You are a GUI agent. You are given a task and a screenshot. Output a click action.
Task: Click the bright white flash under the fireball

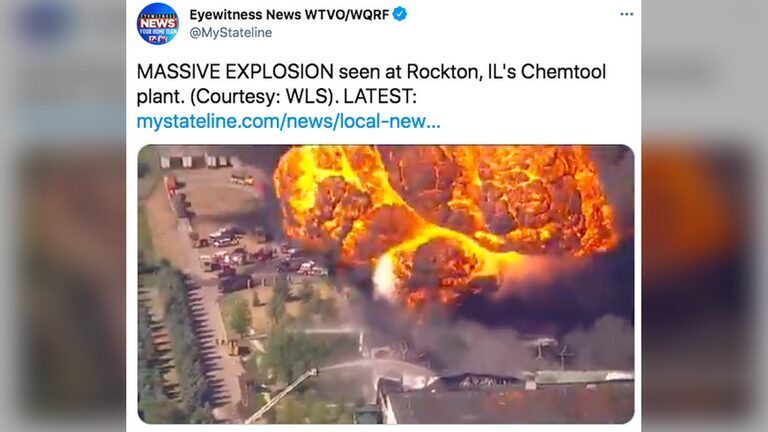(384, 277)
